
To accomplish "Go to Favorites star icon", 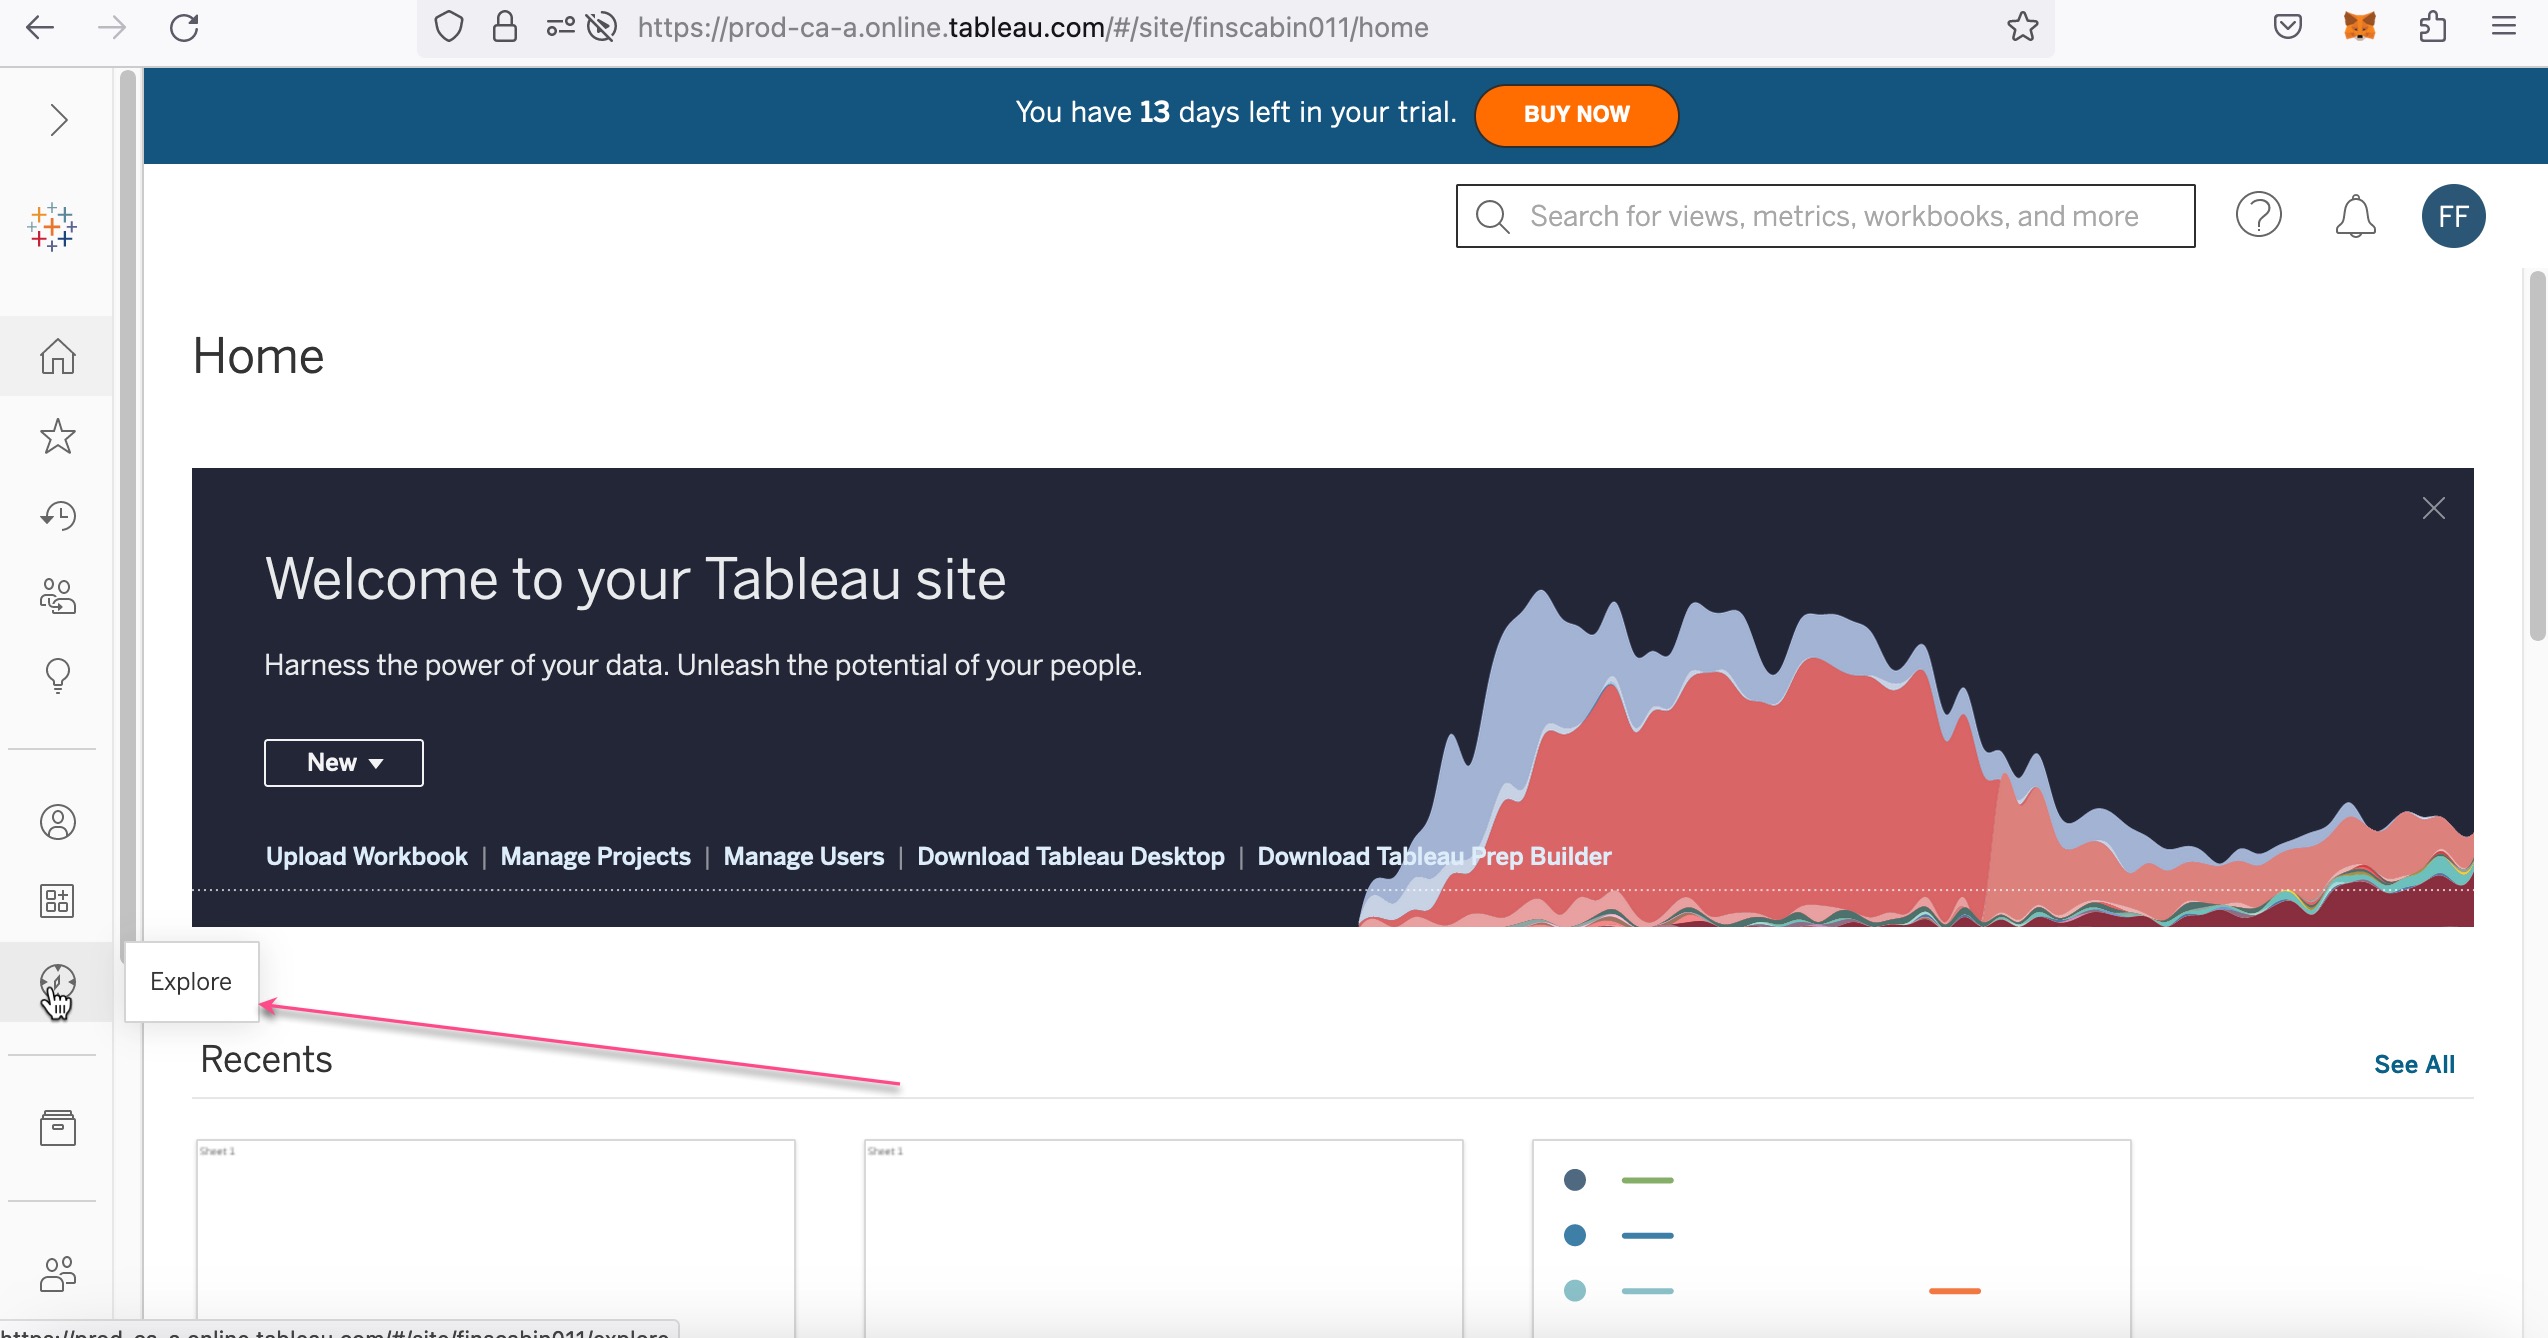I will 57,436.
